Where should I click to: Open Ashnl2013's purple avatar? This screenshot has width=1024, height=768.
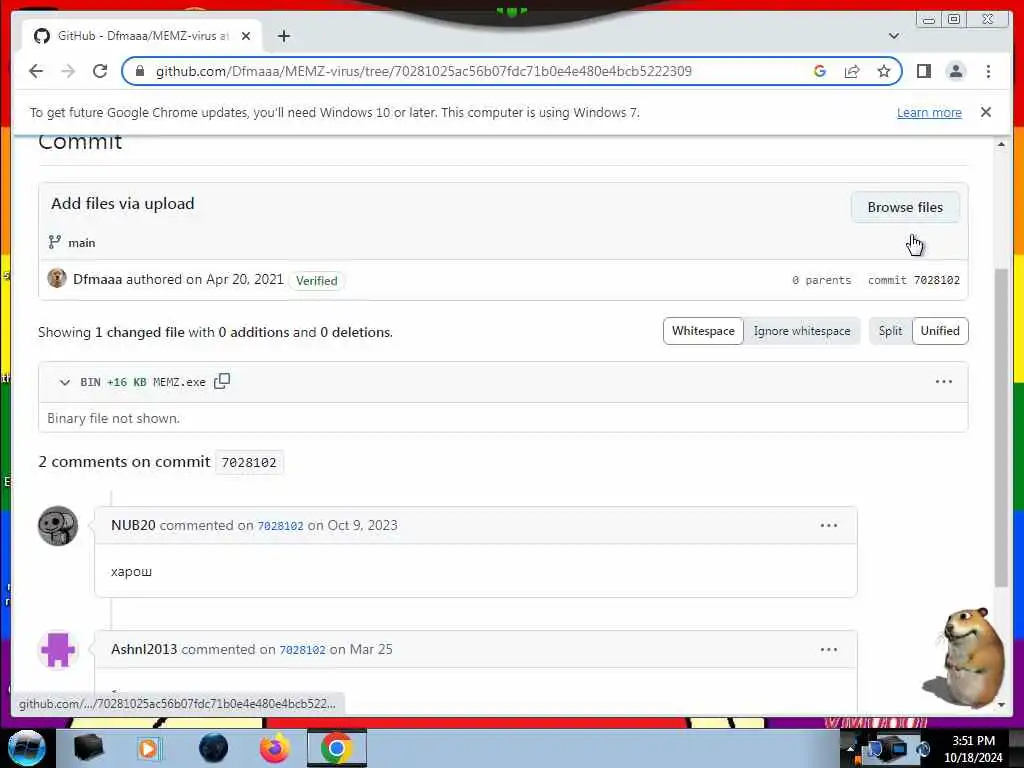click(57, 650)
